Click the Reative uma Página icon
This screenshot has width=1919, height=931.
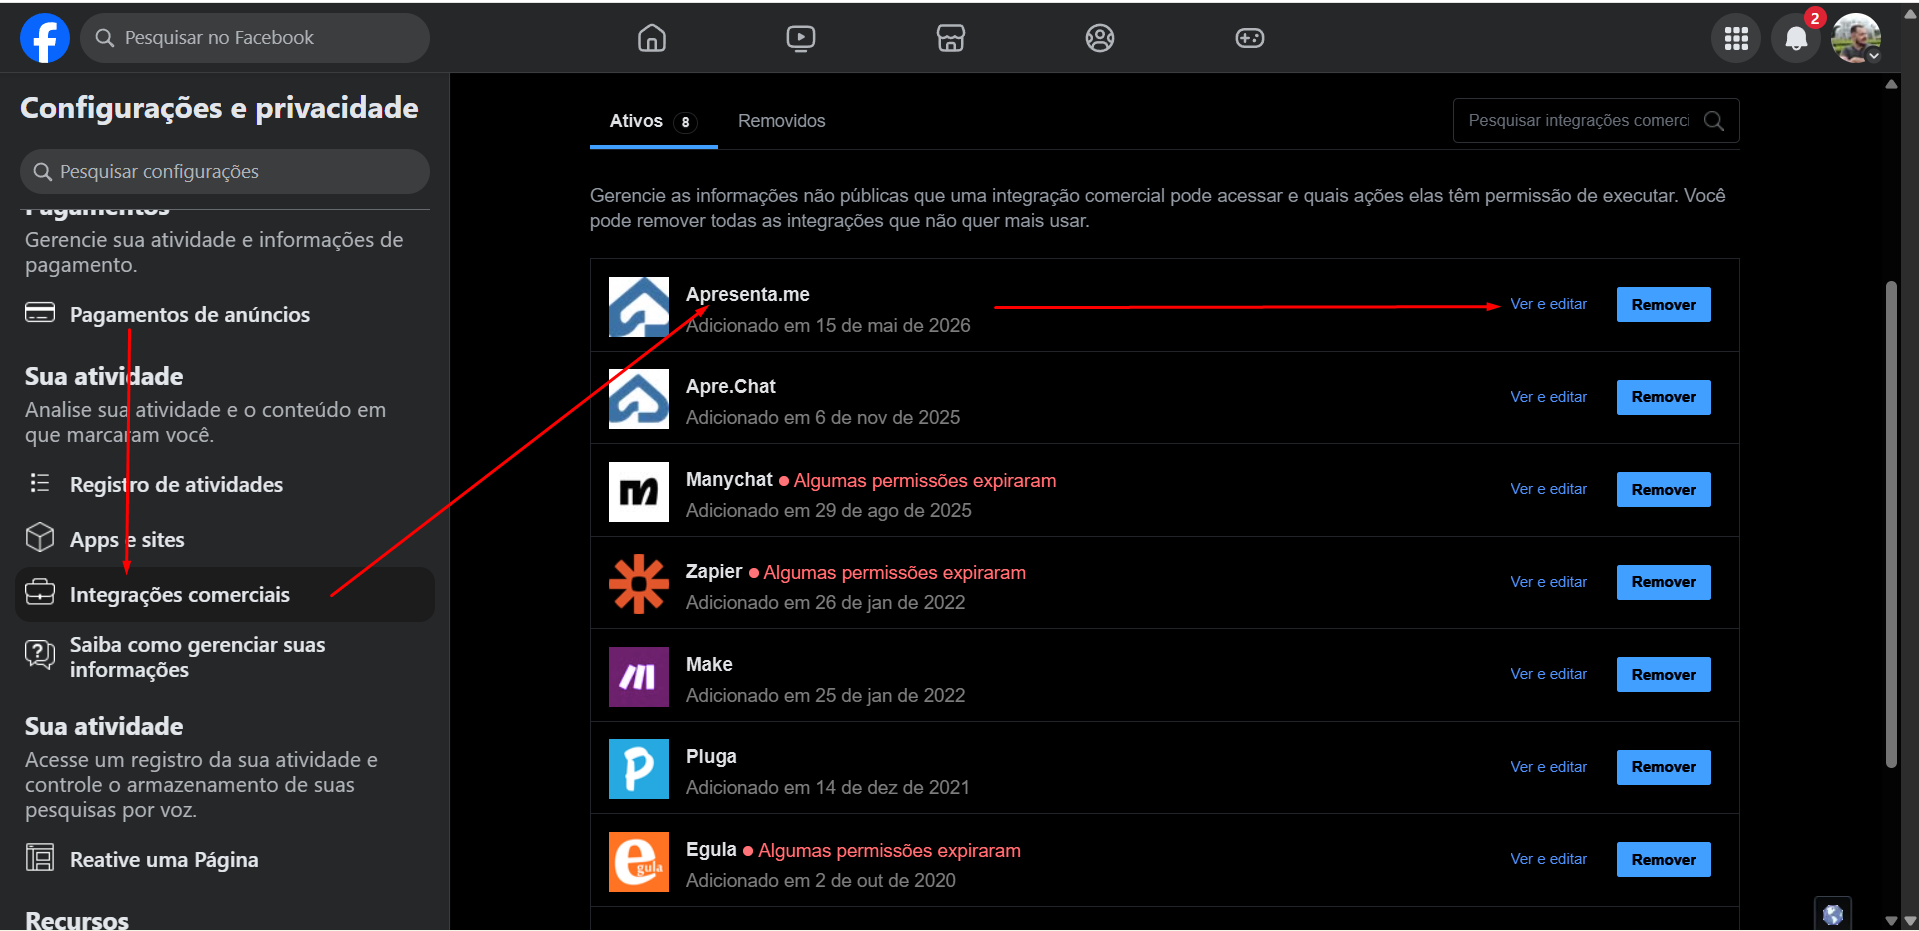[40, 857]
